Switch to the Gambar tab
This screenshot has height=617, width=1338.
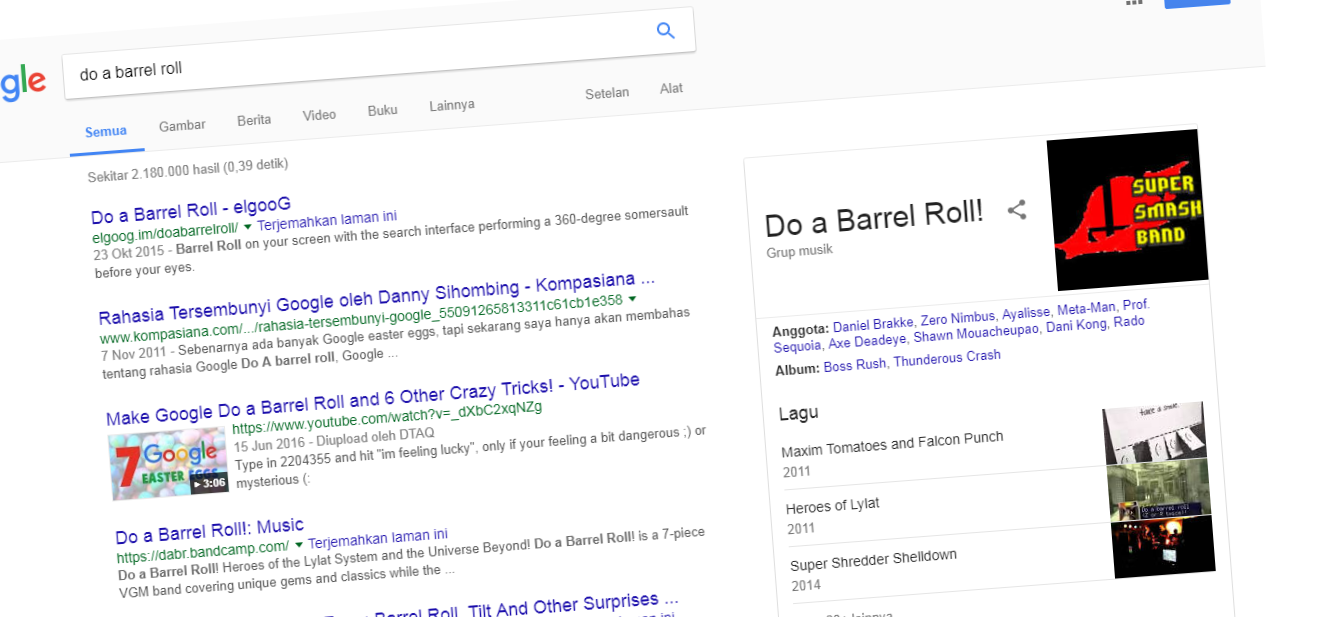pos(182,126)
